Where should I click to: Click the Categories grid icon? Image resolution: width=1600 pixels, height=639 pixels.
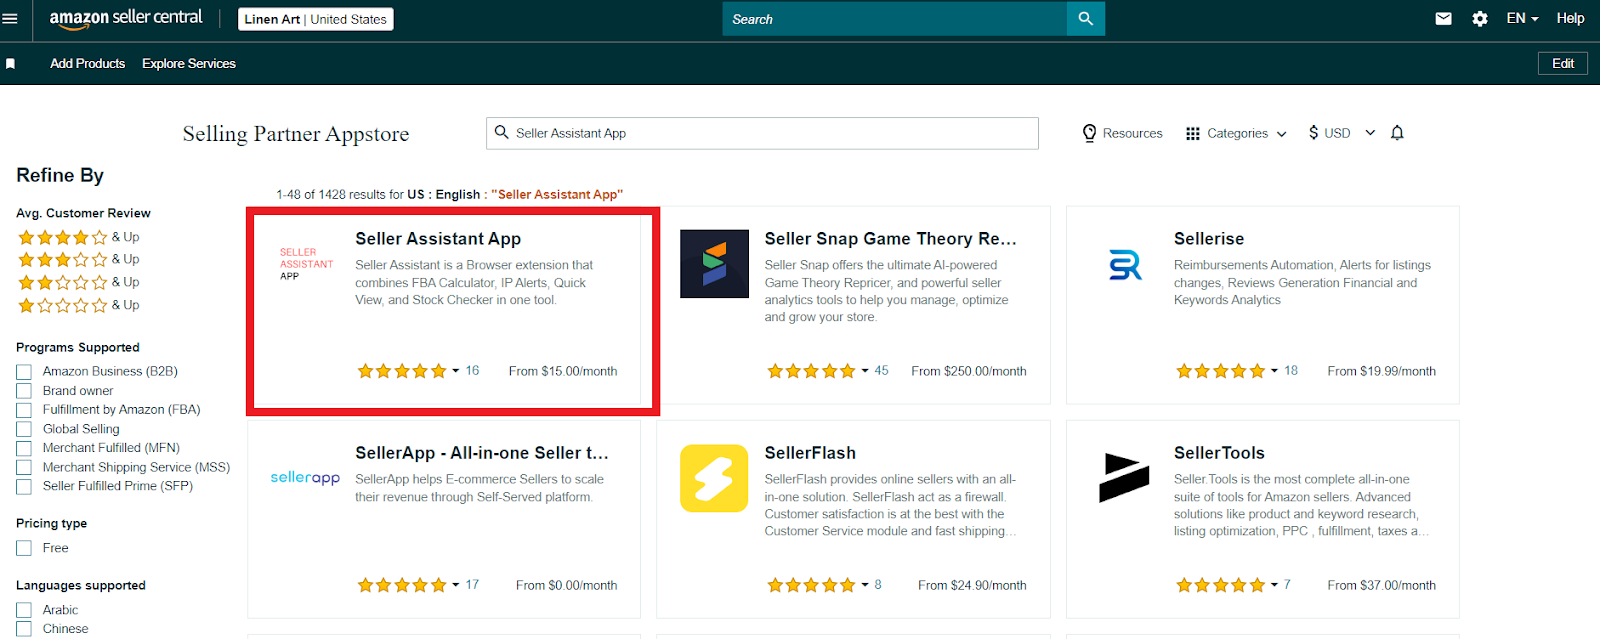[1192, 133]
